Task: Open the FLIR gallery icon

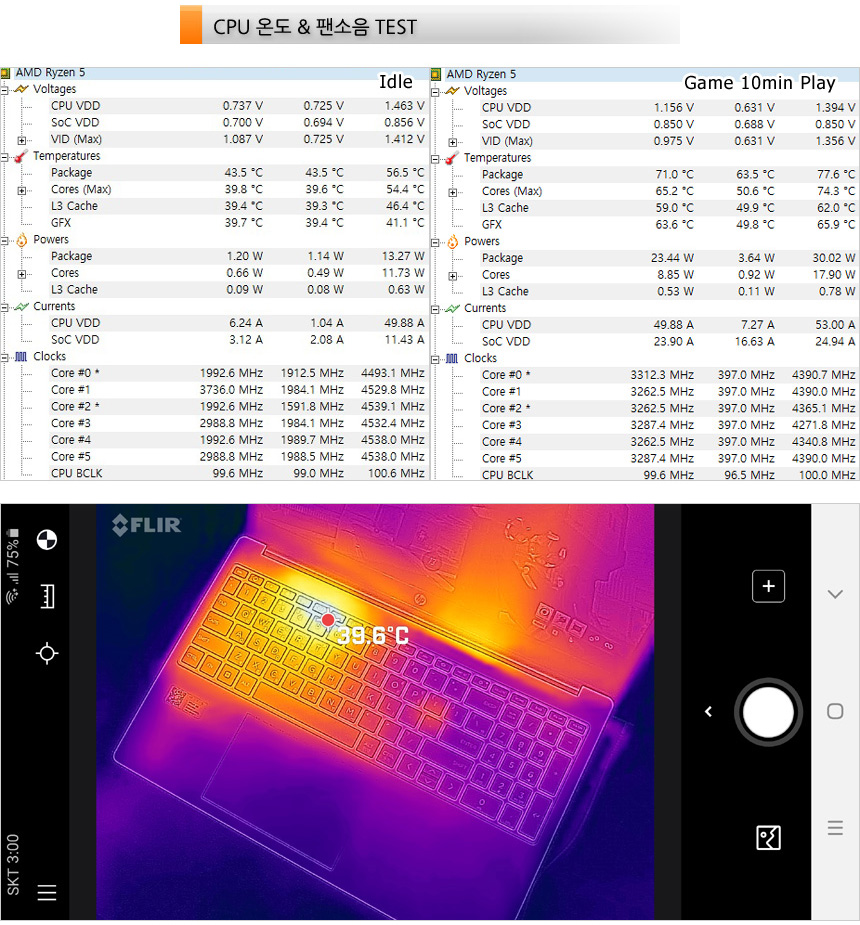Action: point(768,838)
